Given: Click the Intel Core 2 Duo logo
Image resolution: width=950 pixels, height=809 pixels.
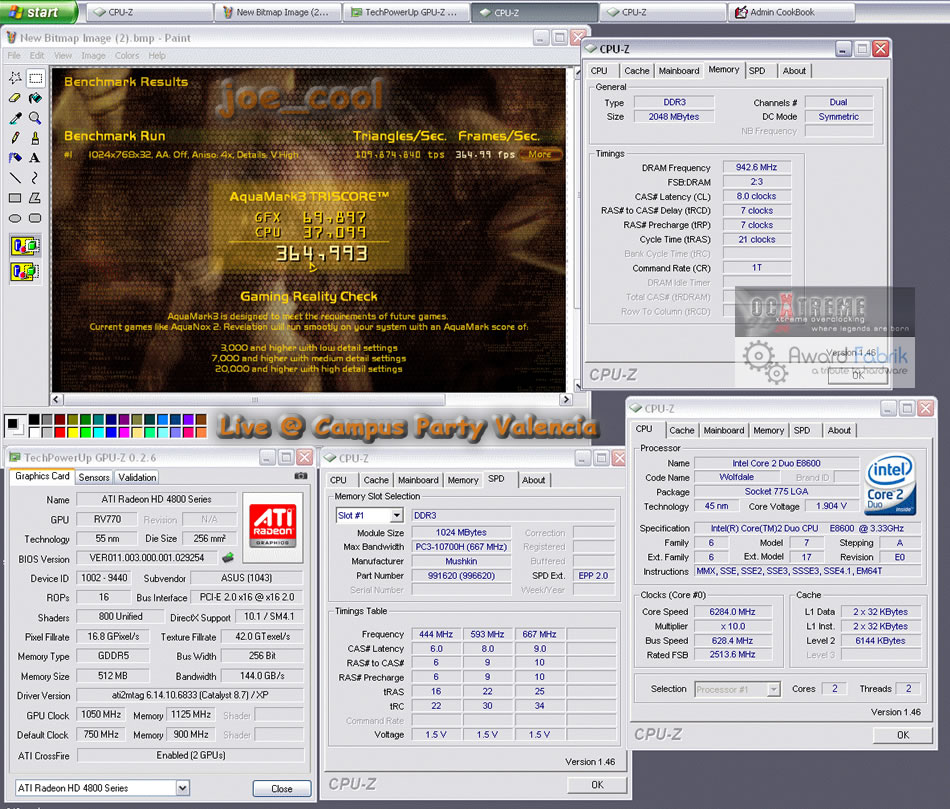Looking at the screenshot, I should tap(890, 485).
